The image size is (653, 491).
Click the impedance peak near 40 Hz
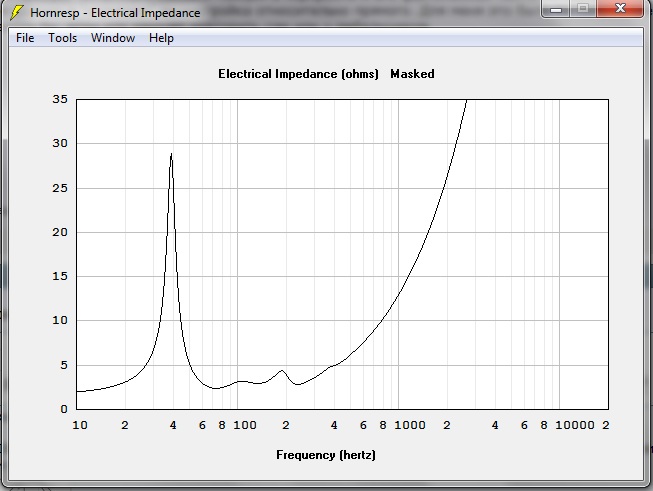point(171,154)
